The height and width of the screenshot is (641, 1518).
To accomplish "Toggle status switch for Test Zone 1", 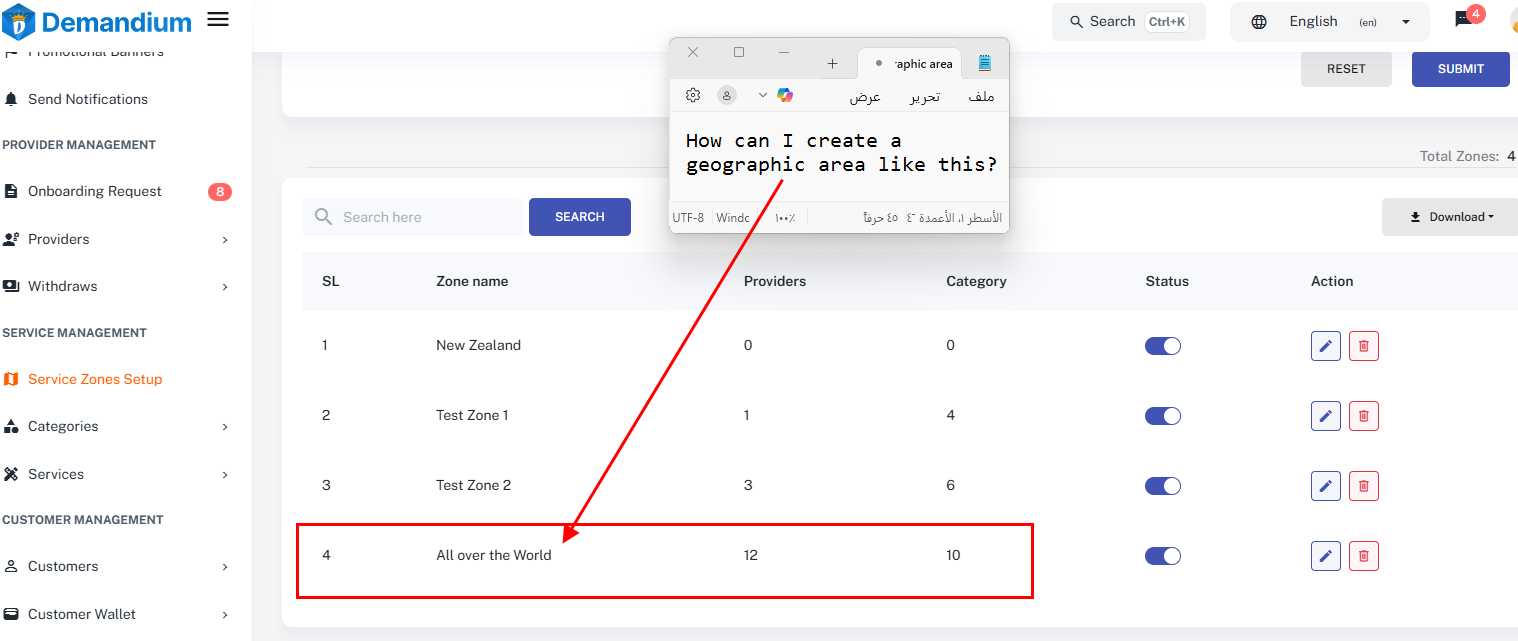I will (x=1162, y=416).
